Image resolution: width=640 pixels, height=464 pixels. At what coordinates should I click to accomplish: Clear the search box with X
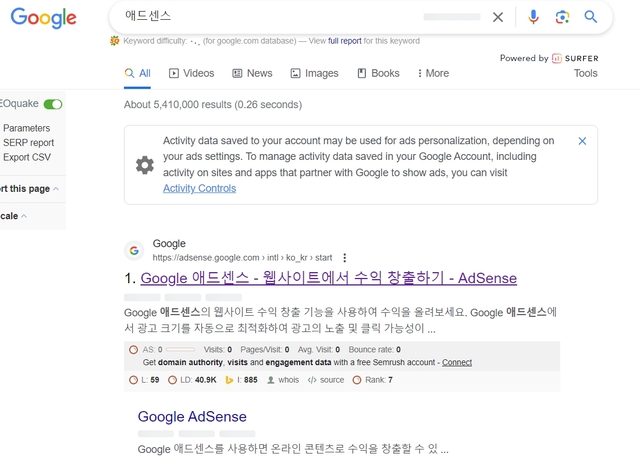498,17
